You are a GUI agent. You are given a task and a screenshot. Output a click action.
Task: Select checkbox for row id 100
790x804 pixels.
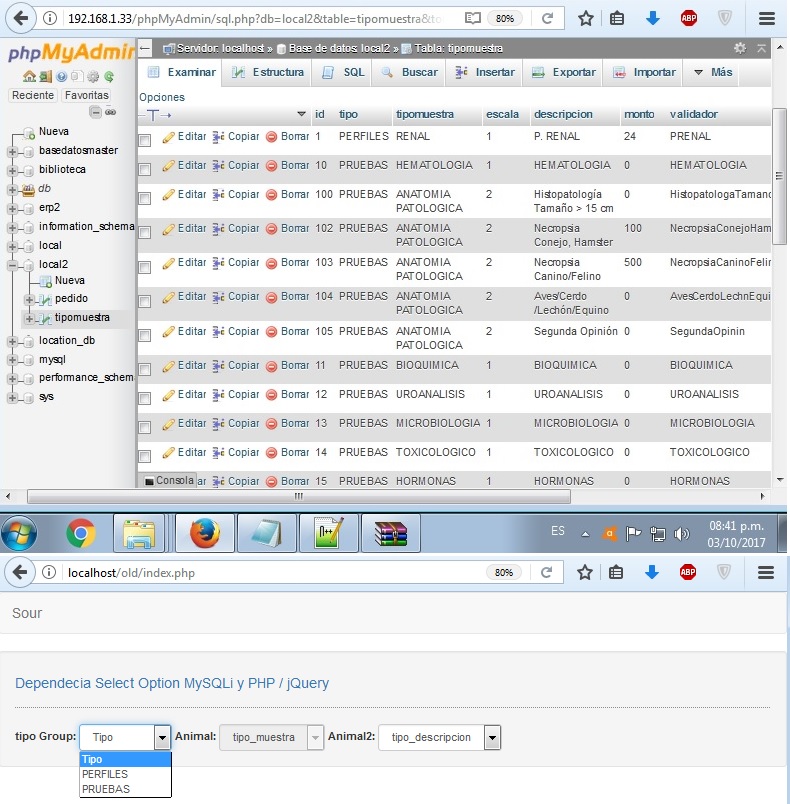[x=145, y=199]
